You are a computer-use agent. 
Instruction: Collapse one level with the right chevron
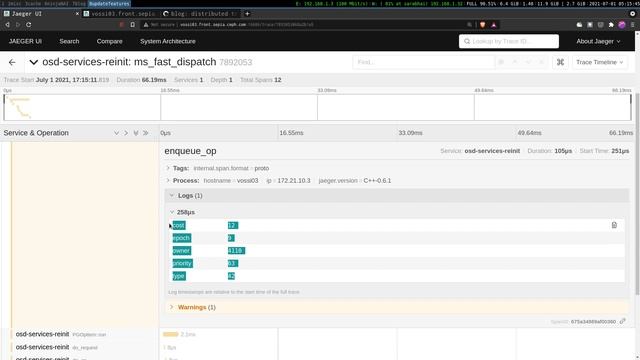point(126,133)
